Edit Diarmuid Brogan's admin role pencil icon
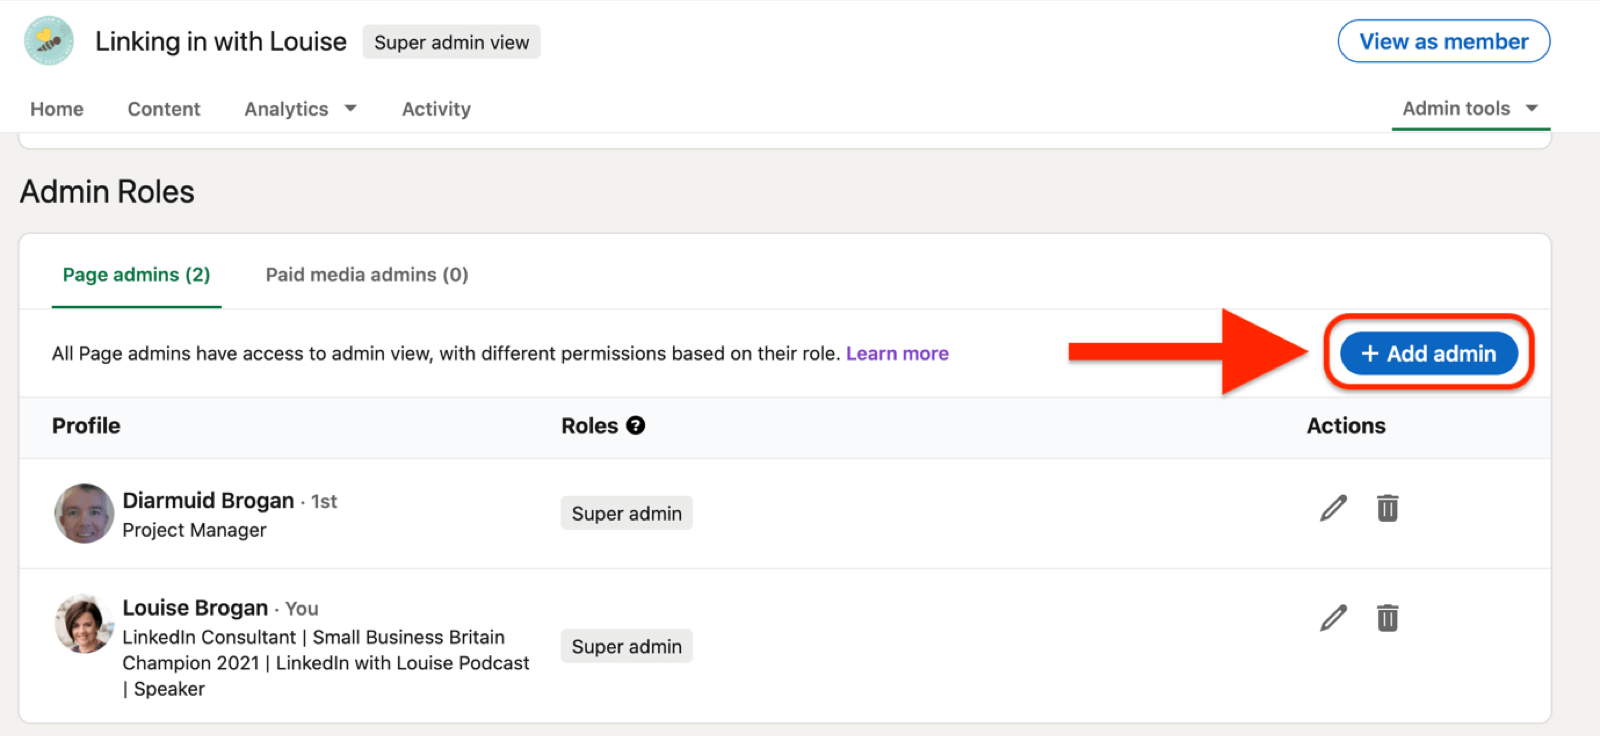This screenshot has height=736, width=1600. pyautogui.click(x=1333, y=509)
